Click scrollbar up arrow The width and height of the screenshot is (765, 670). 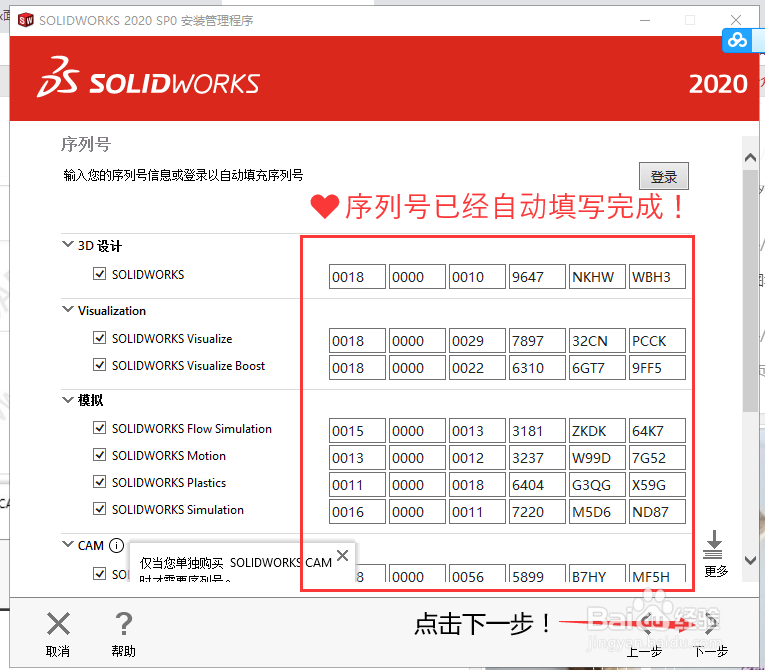coord(750,158)
